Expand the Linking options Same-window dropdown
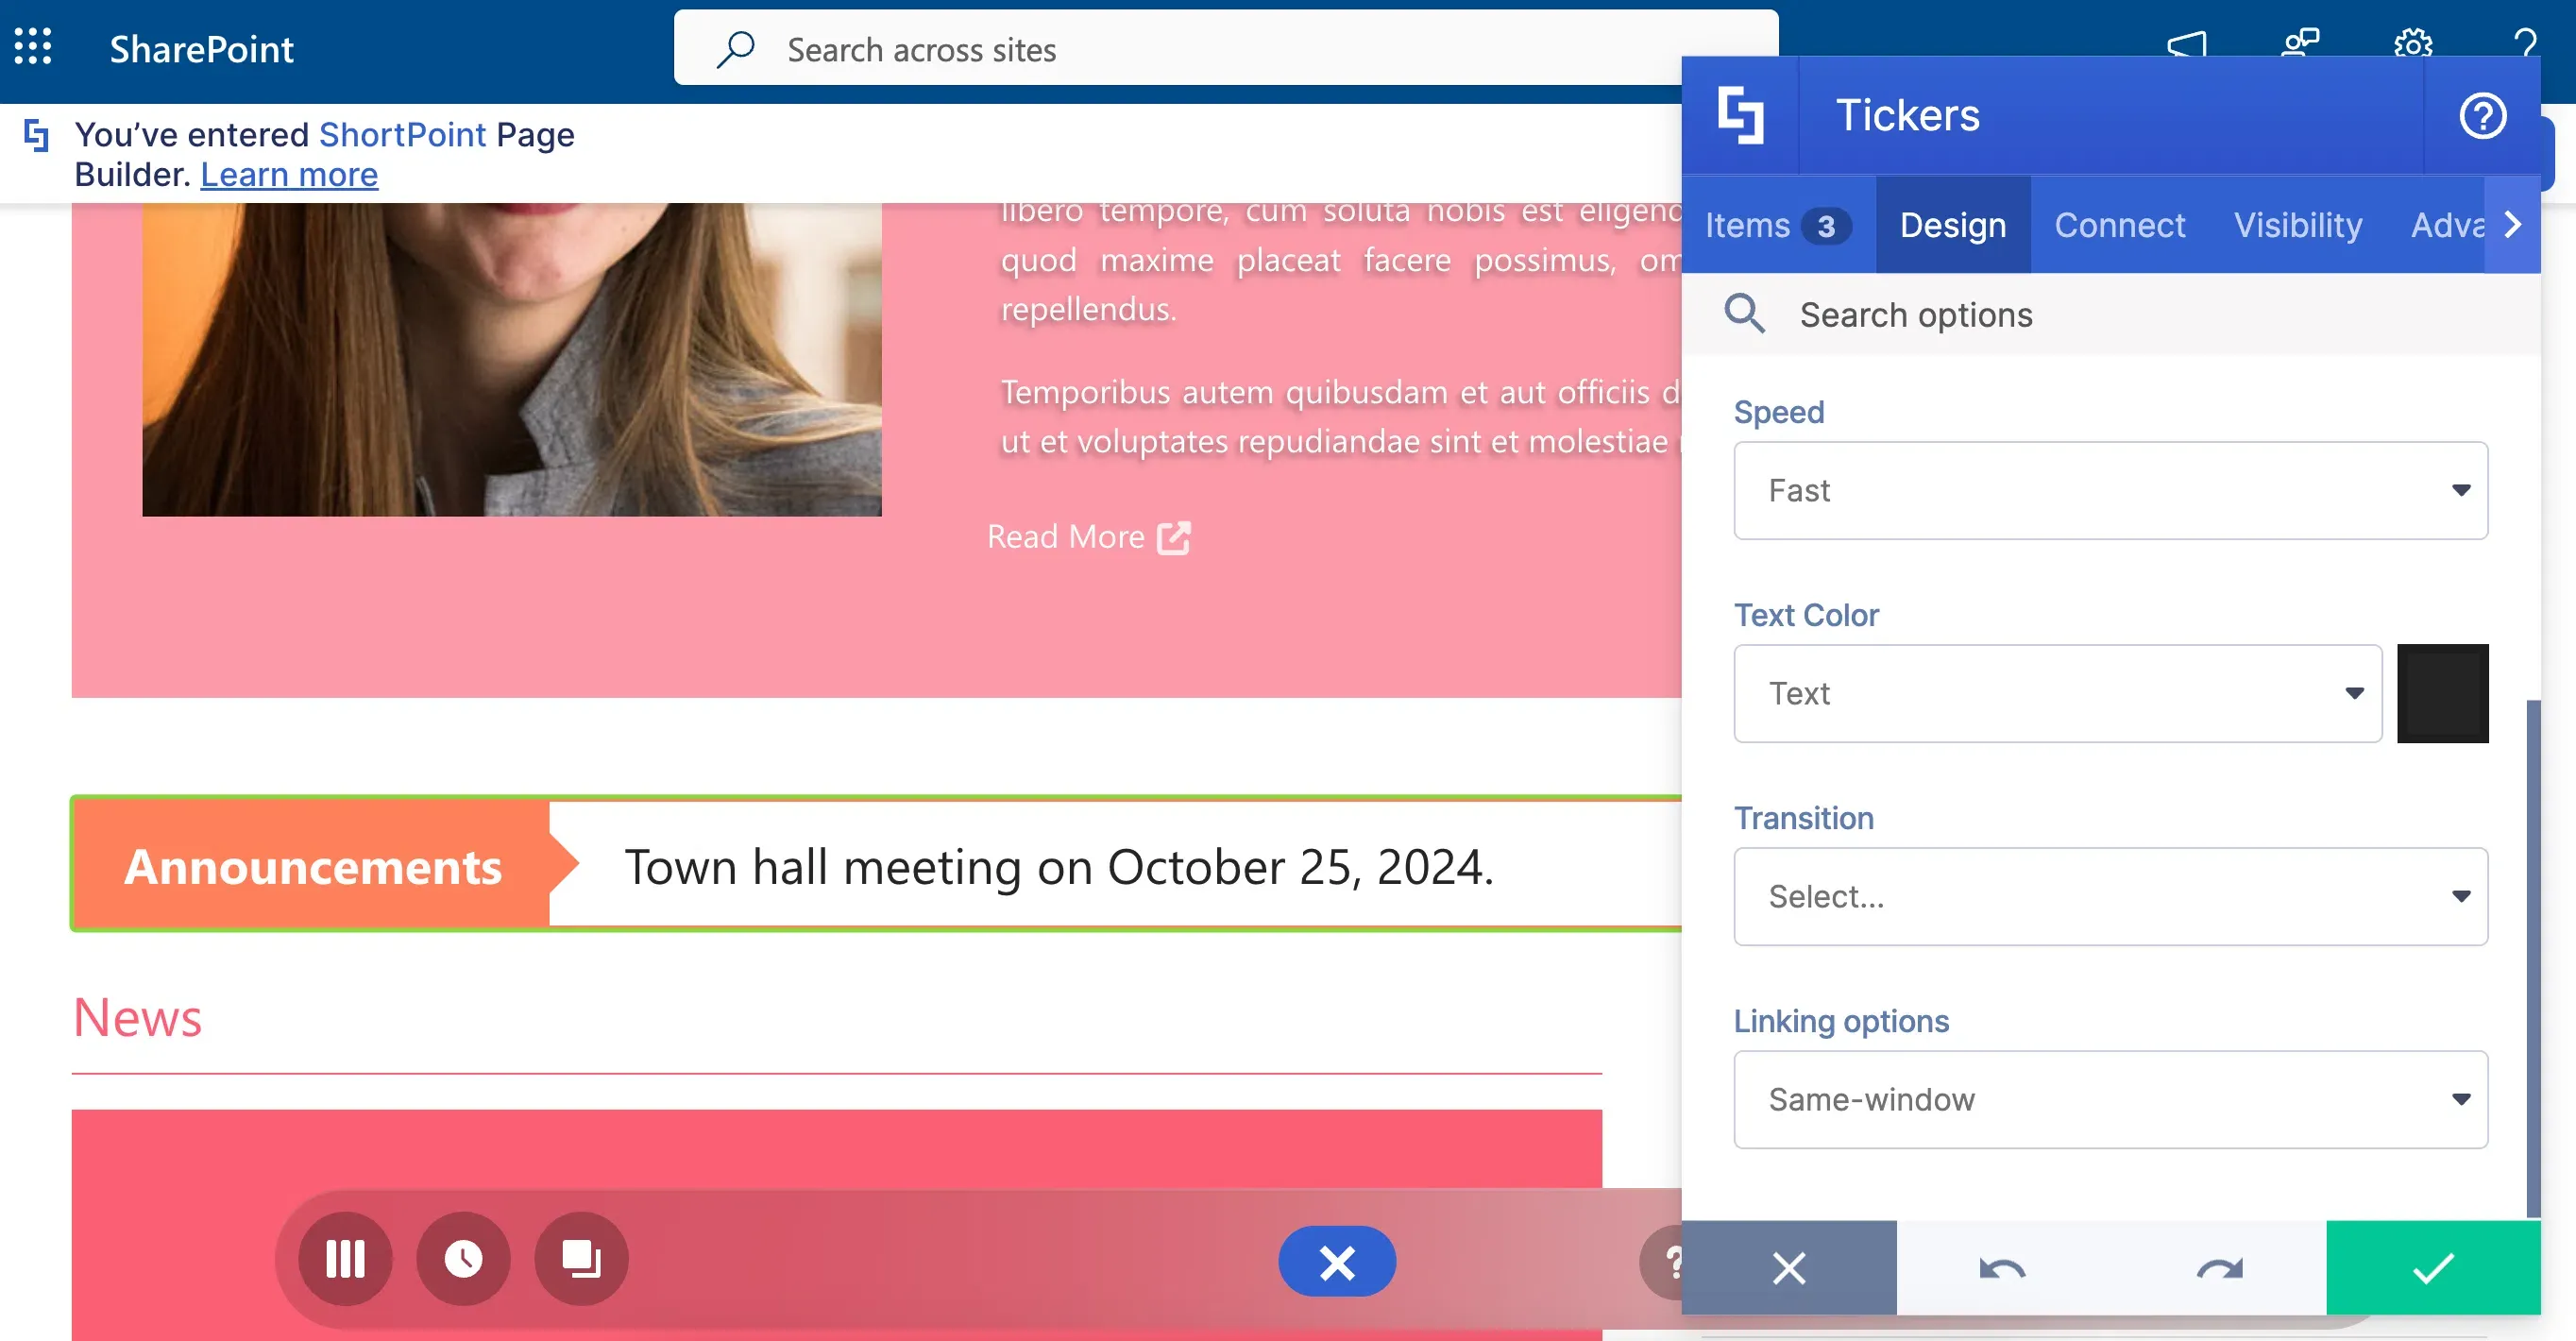The height and width of the screenshot is (1341, 2576). (x=2110, y=1100)
